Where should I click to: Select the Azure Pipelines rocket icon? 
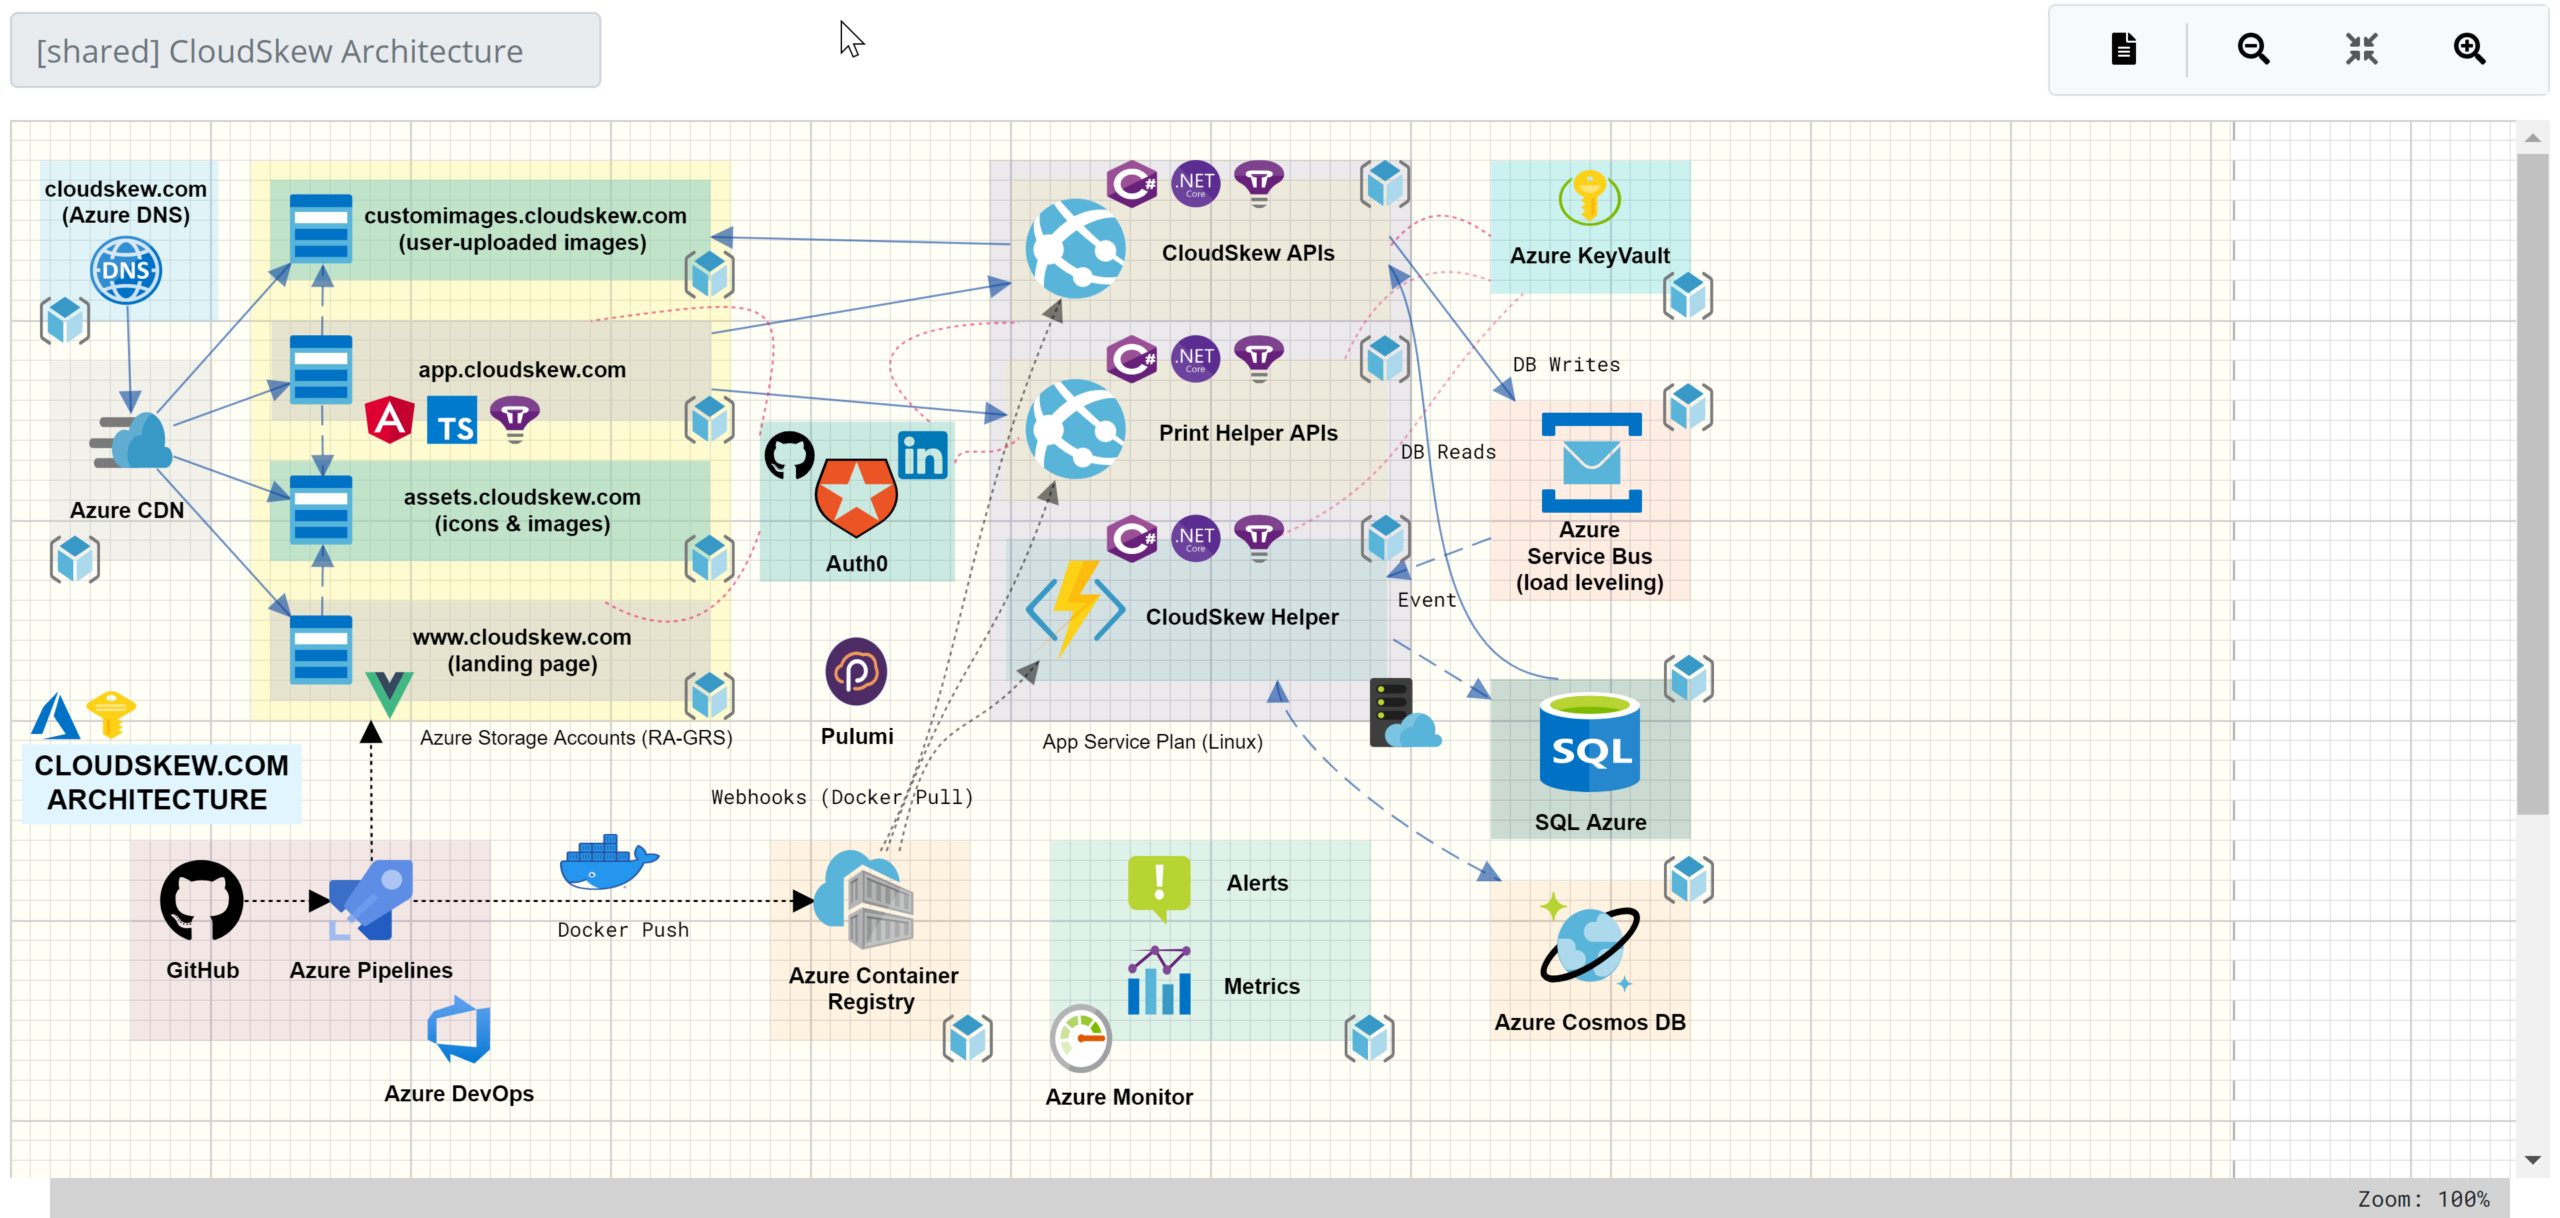tap(371, 900)
